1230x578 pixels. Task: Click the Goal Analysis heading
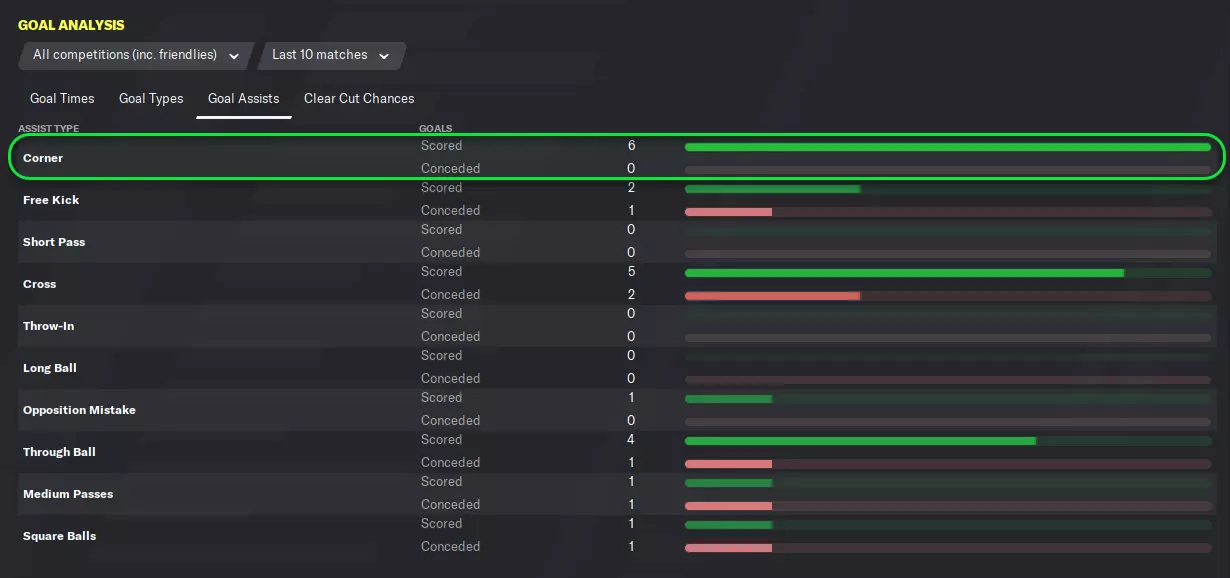point(71,24)
